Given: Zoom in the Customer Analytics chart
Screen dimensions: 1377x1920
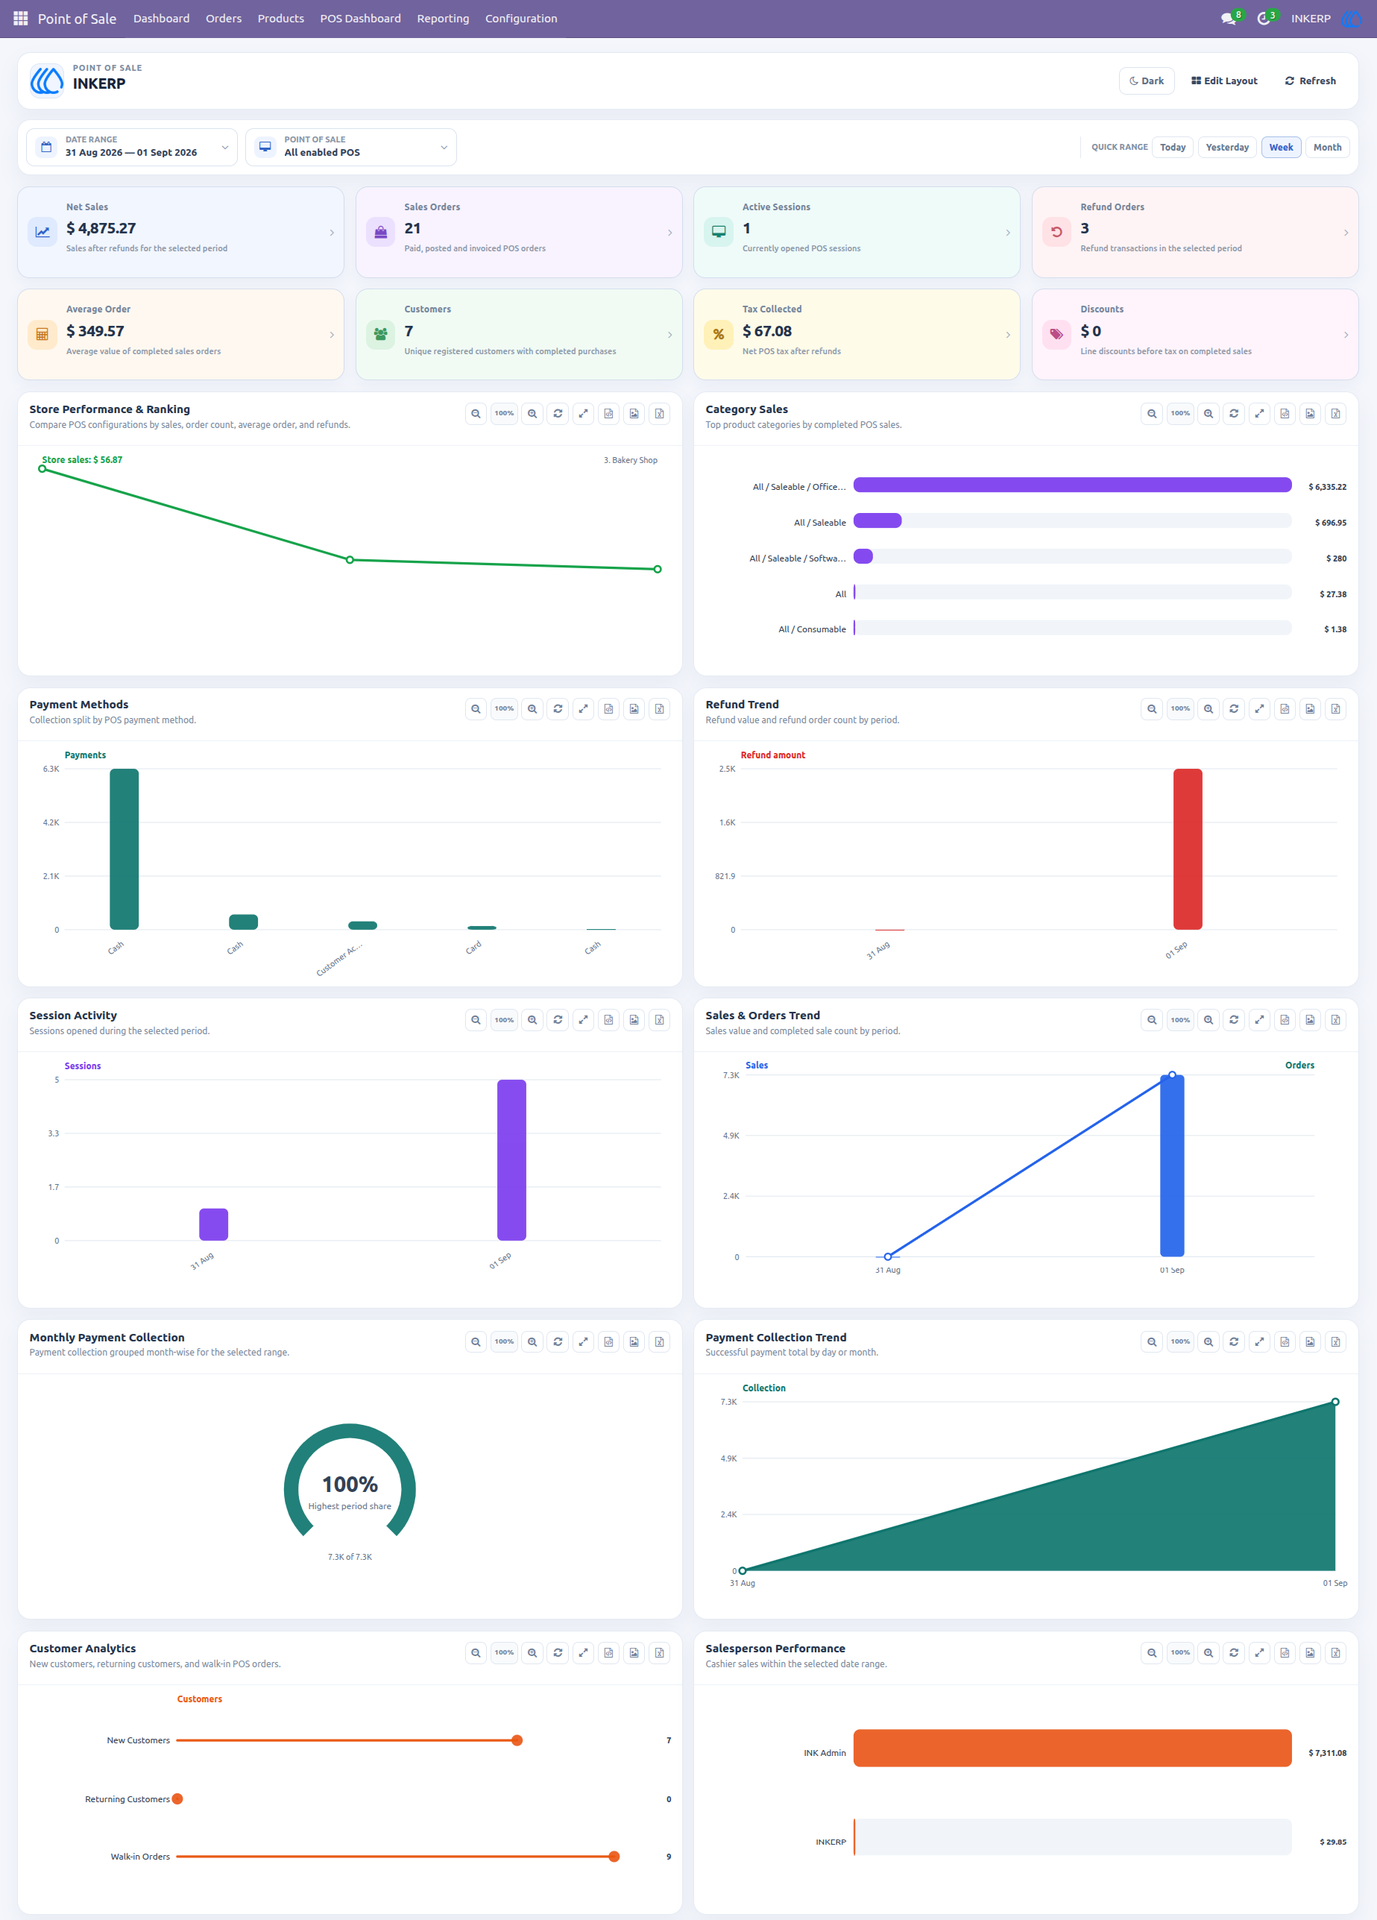Looking at the screenshot, I should click(x=533, y=1653).
